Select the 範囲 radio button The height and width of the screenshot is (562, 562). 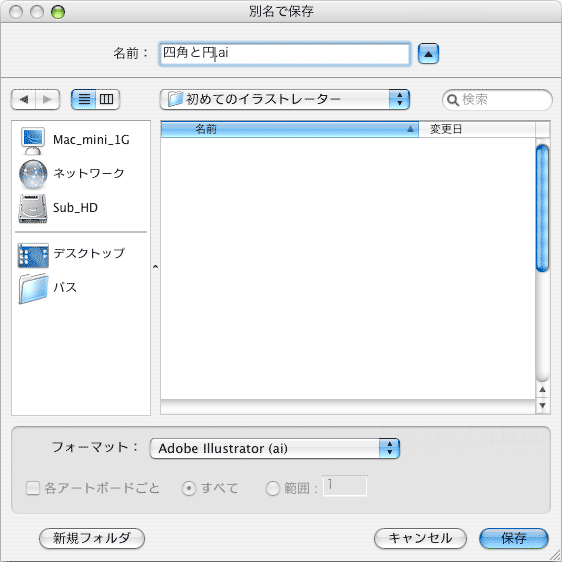point(272,488)
